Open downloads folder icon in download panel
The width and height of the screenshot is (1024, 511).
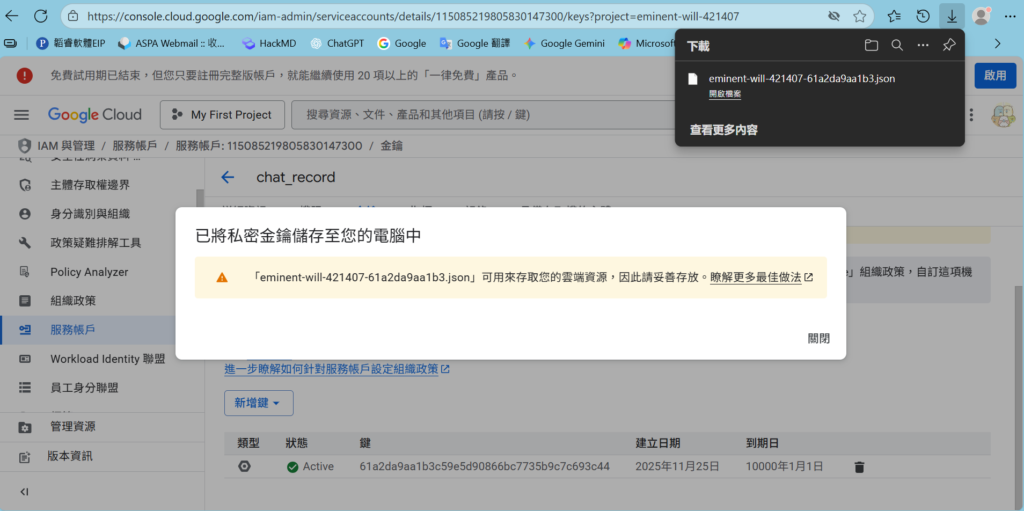[x=871, y=45]
